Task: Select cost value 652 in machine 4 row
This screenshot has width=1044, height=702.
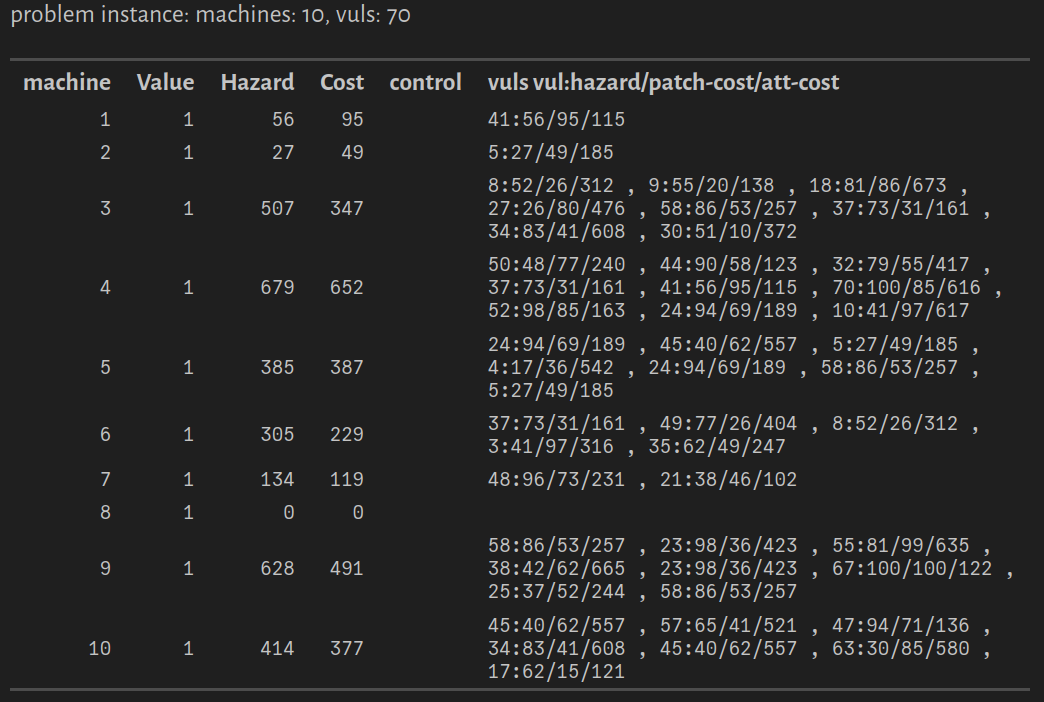Action: [346, 288]
